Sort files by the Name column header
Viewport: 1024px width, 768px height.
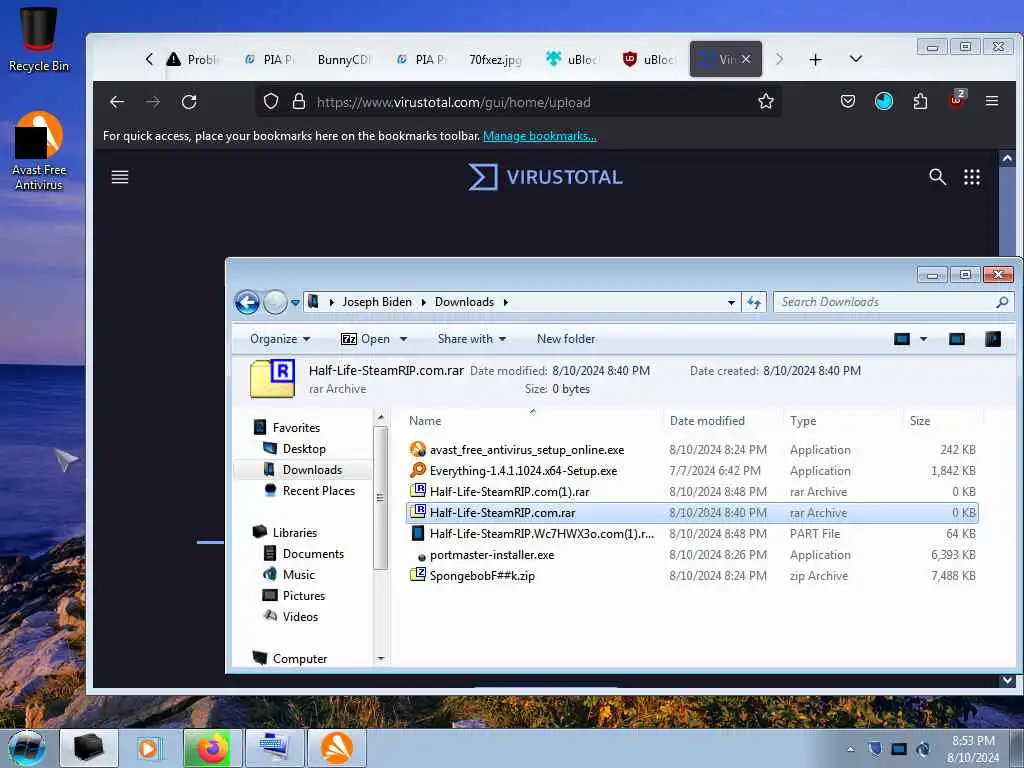pyautogui.click(x=532, y=421)
